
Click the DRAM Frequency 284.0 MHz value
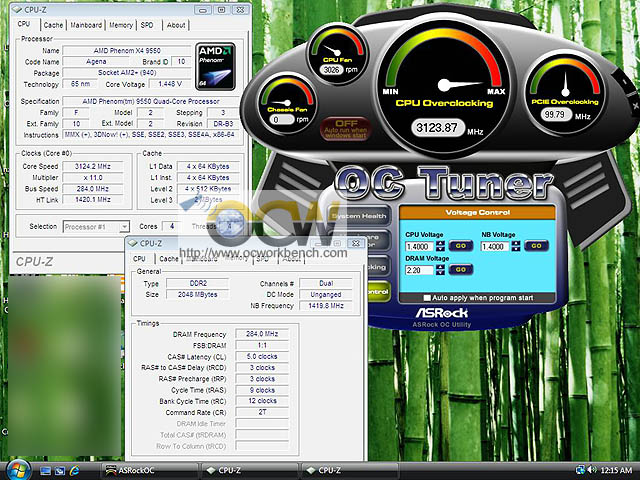click(262, 334)
